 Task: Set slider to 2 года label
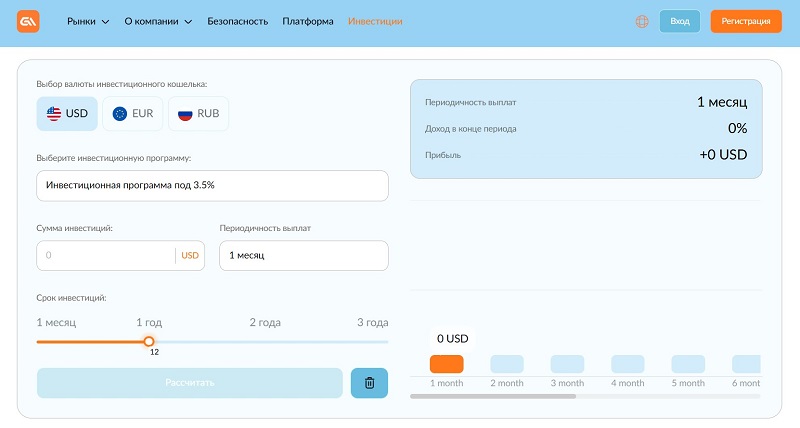tap(265, 322)
